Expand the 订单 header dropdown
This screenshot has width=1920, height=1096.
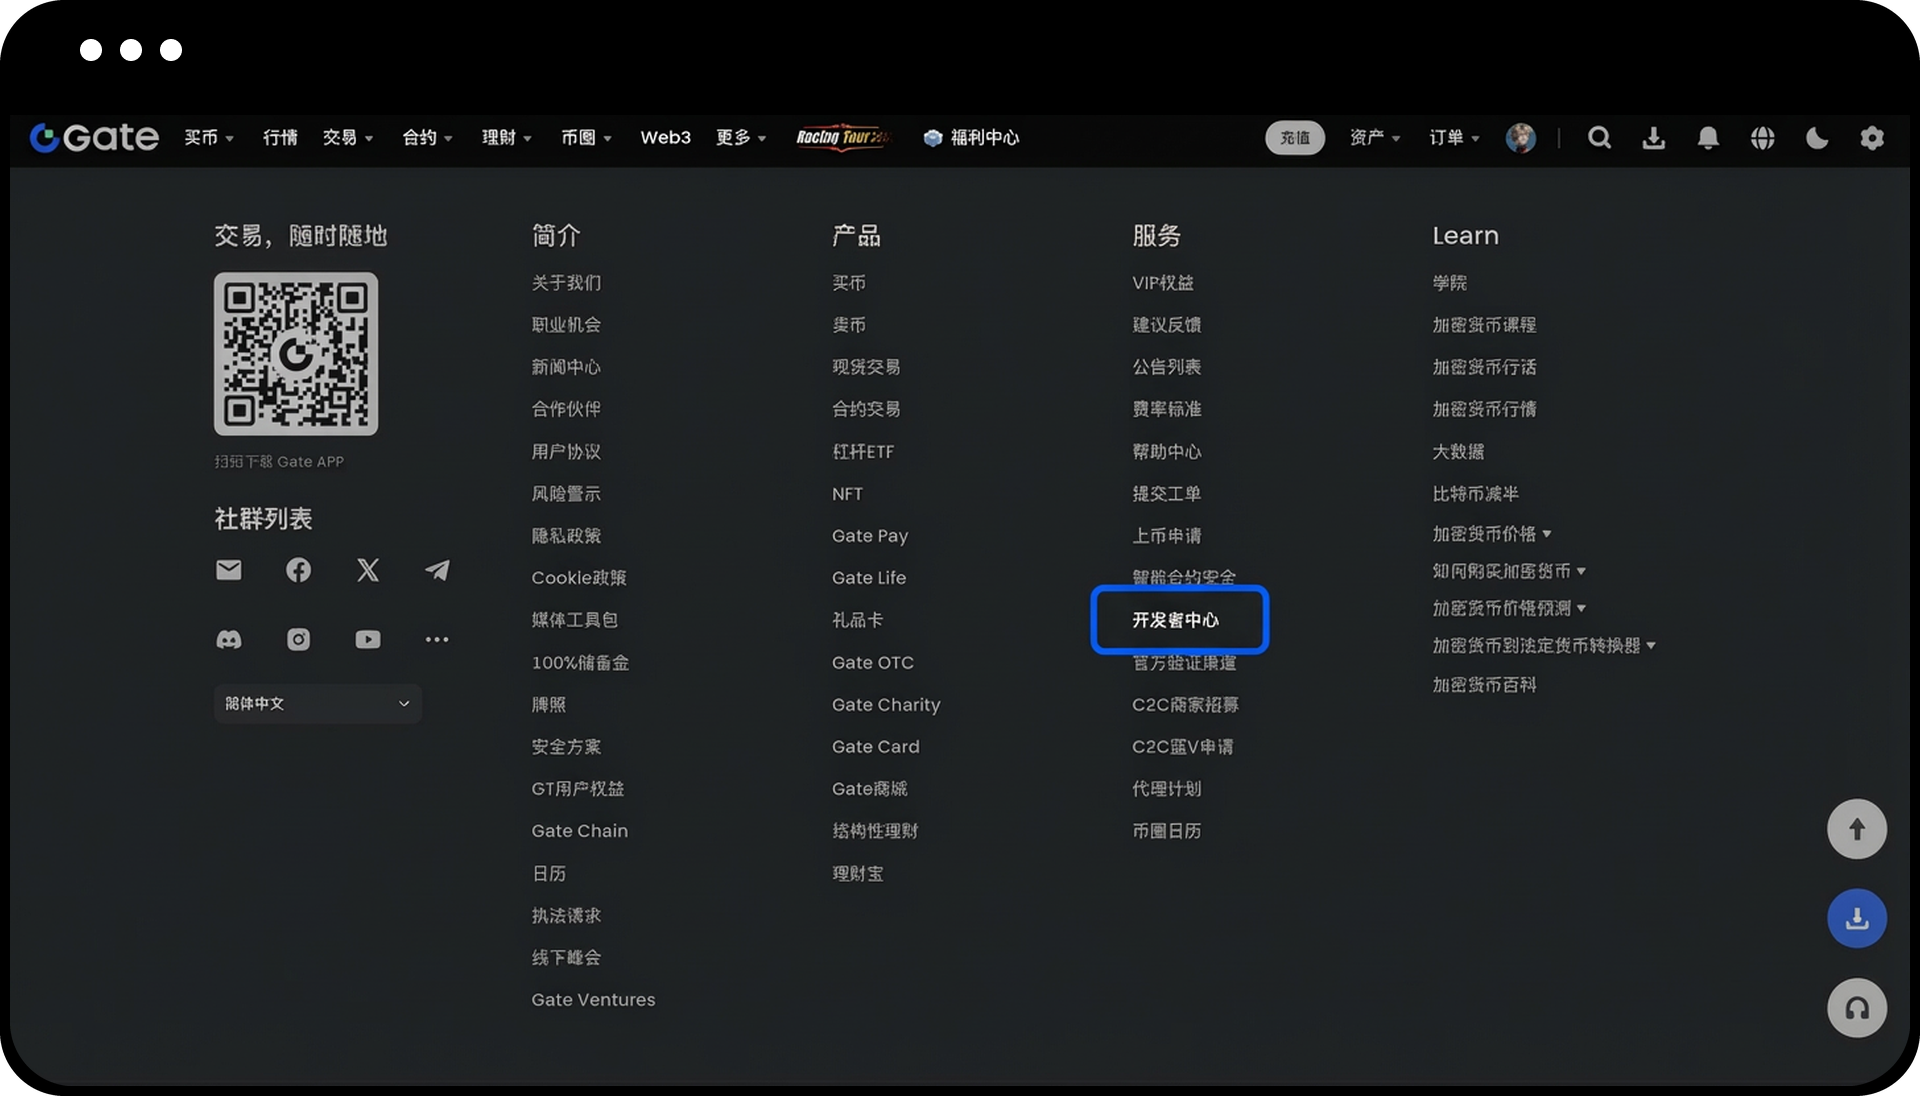pyautogui.click(x=1454, y=138)
